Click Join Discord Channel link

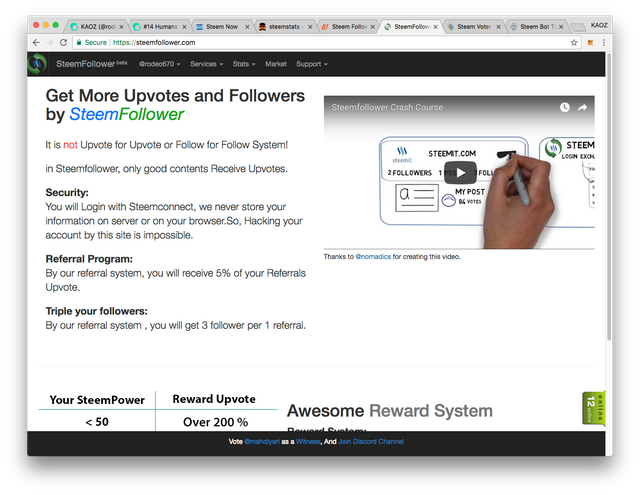point(371,442)
